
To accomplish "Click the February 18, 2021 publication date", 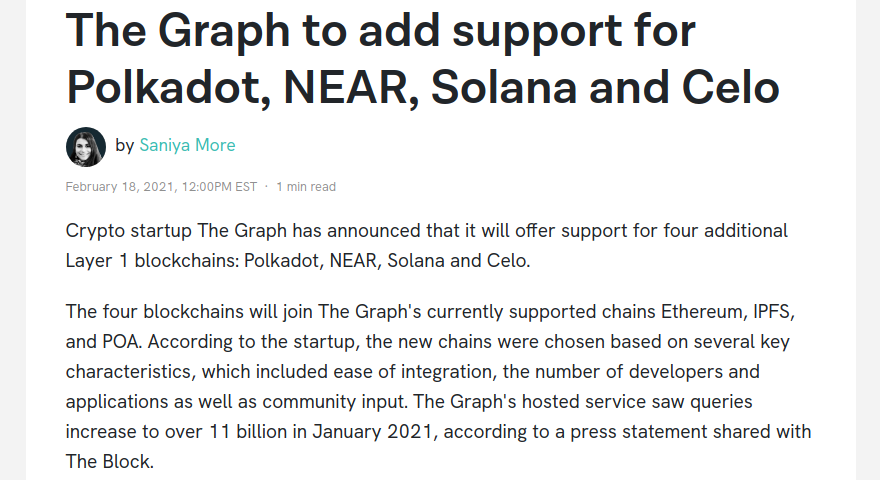I will click(161, 186).
